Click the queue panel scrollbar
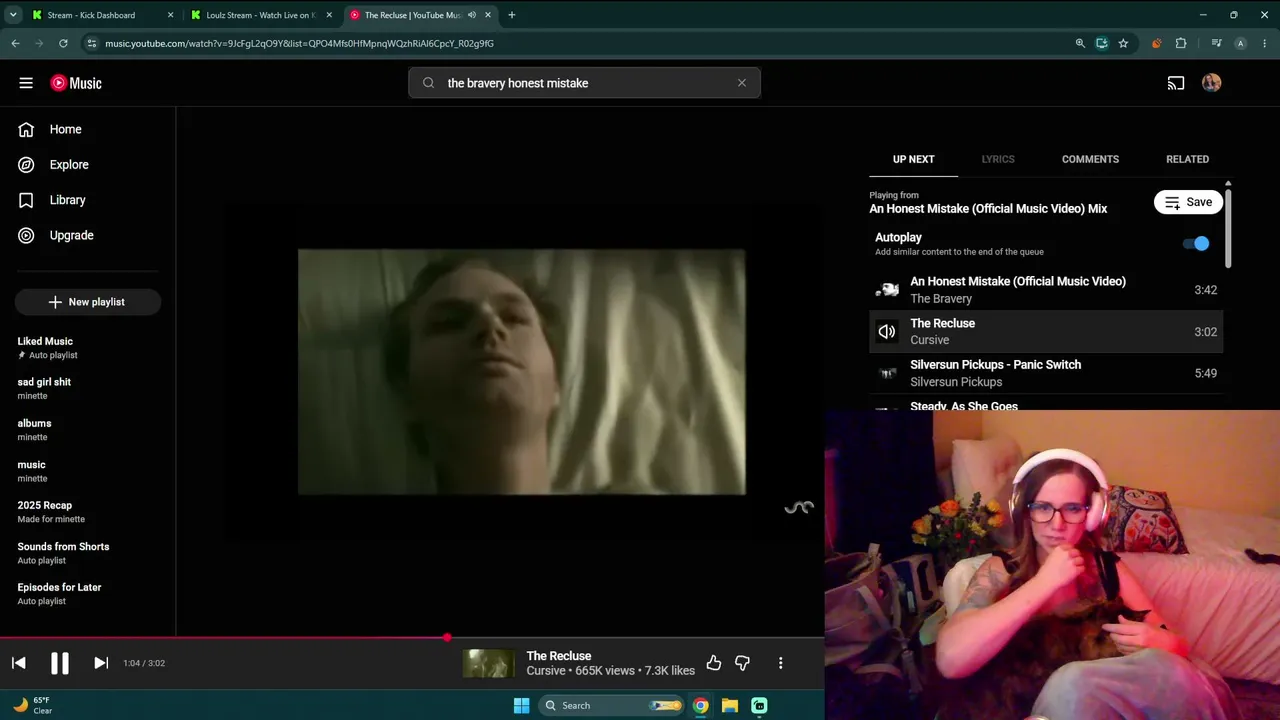 point(1228,227)
